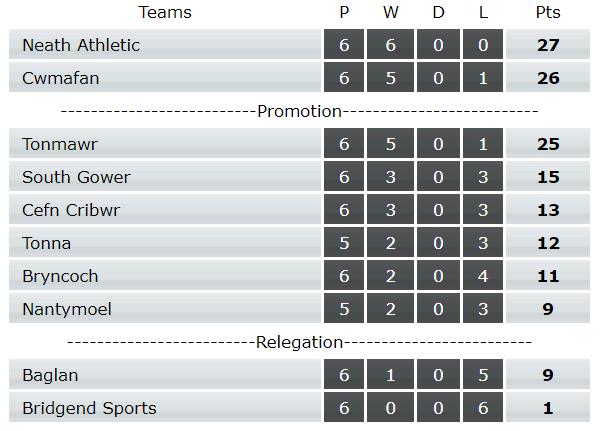The width and height of the screenshot is (602, 431).
Task: Click the P column header
Action: click(x=344, y=12)
